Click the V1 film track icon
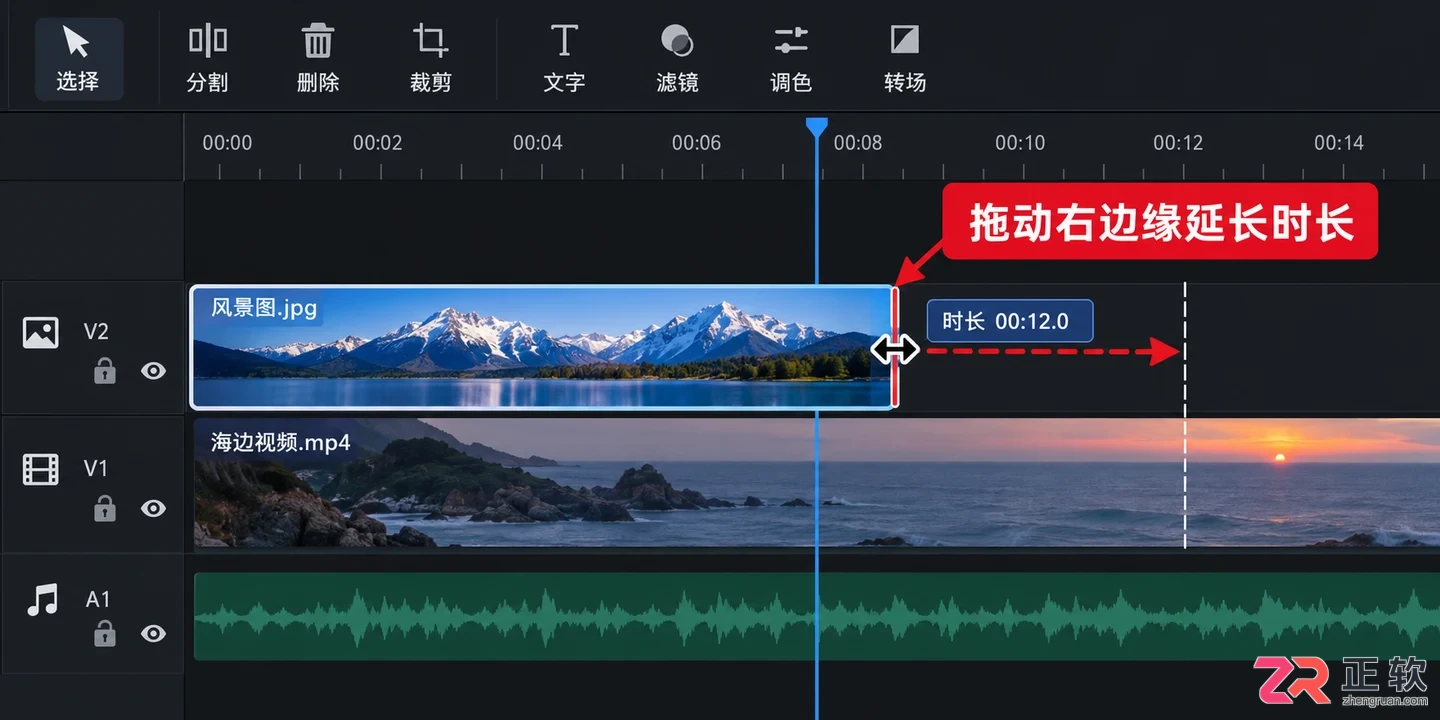The image size is (1440, 720). pos(41,468)
